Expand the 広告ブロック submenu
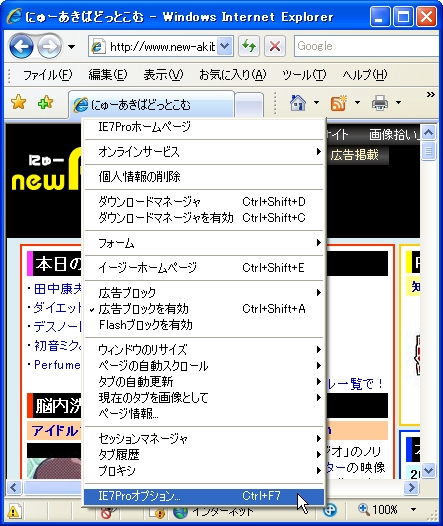The height and width of the screenshot is (526, 443). pyautogui.click(x=204, y=293)
